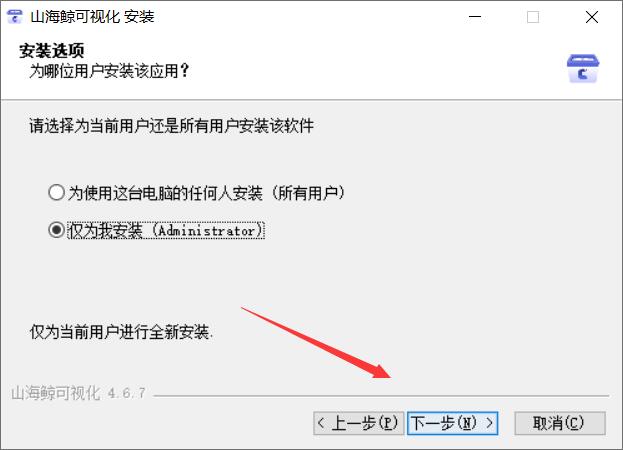The image size is (623, 450).
Task: Minimize the installer window
Action: coord(475,17)
